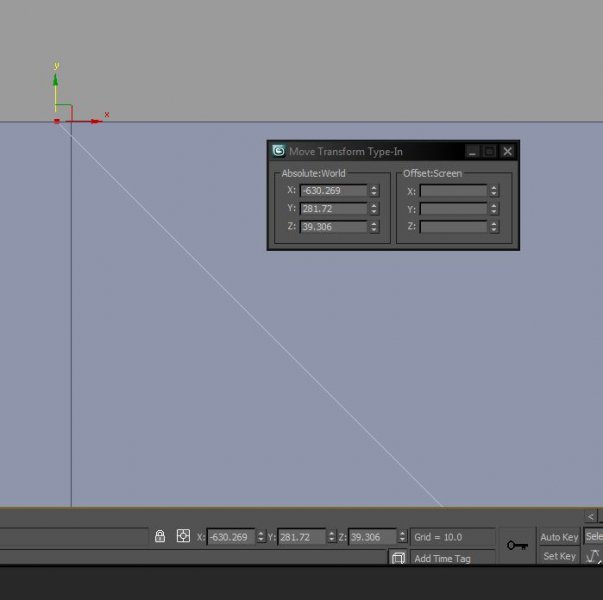Image resolution: width=603 pixels, height=600 pixels.
Task: Toggle Auto Key animation mode
Action: (x=559, y=537)
